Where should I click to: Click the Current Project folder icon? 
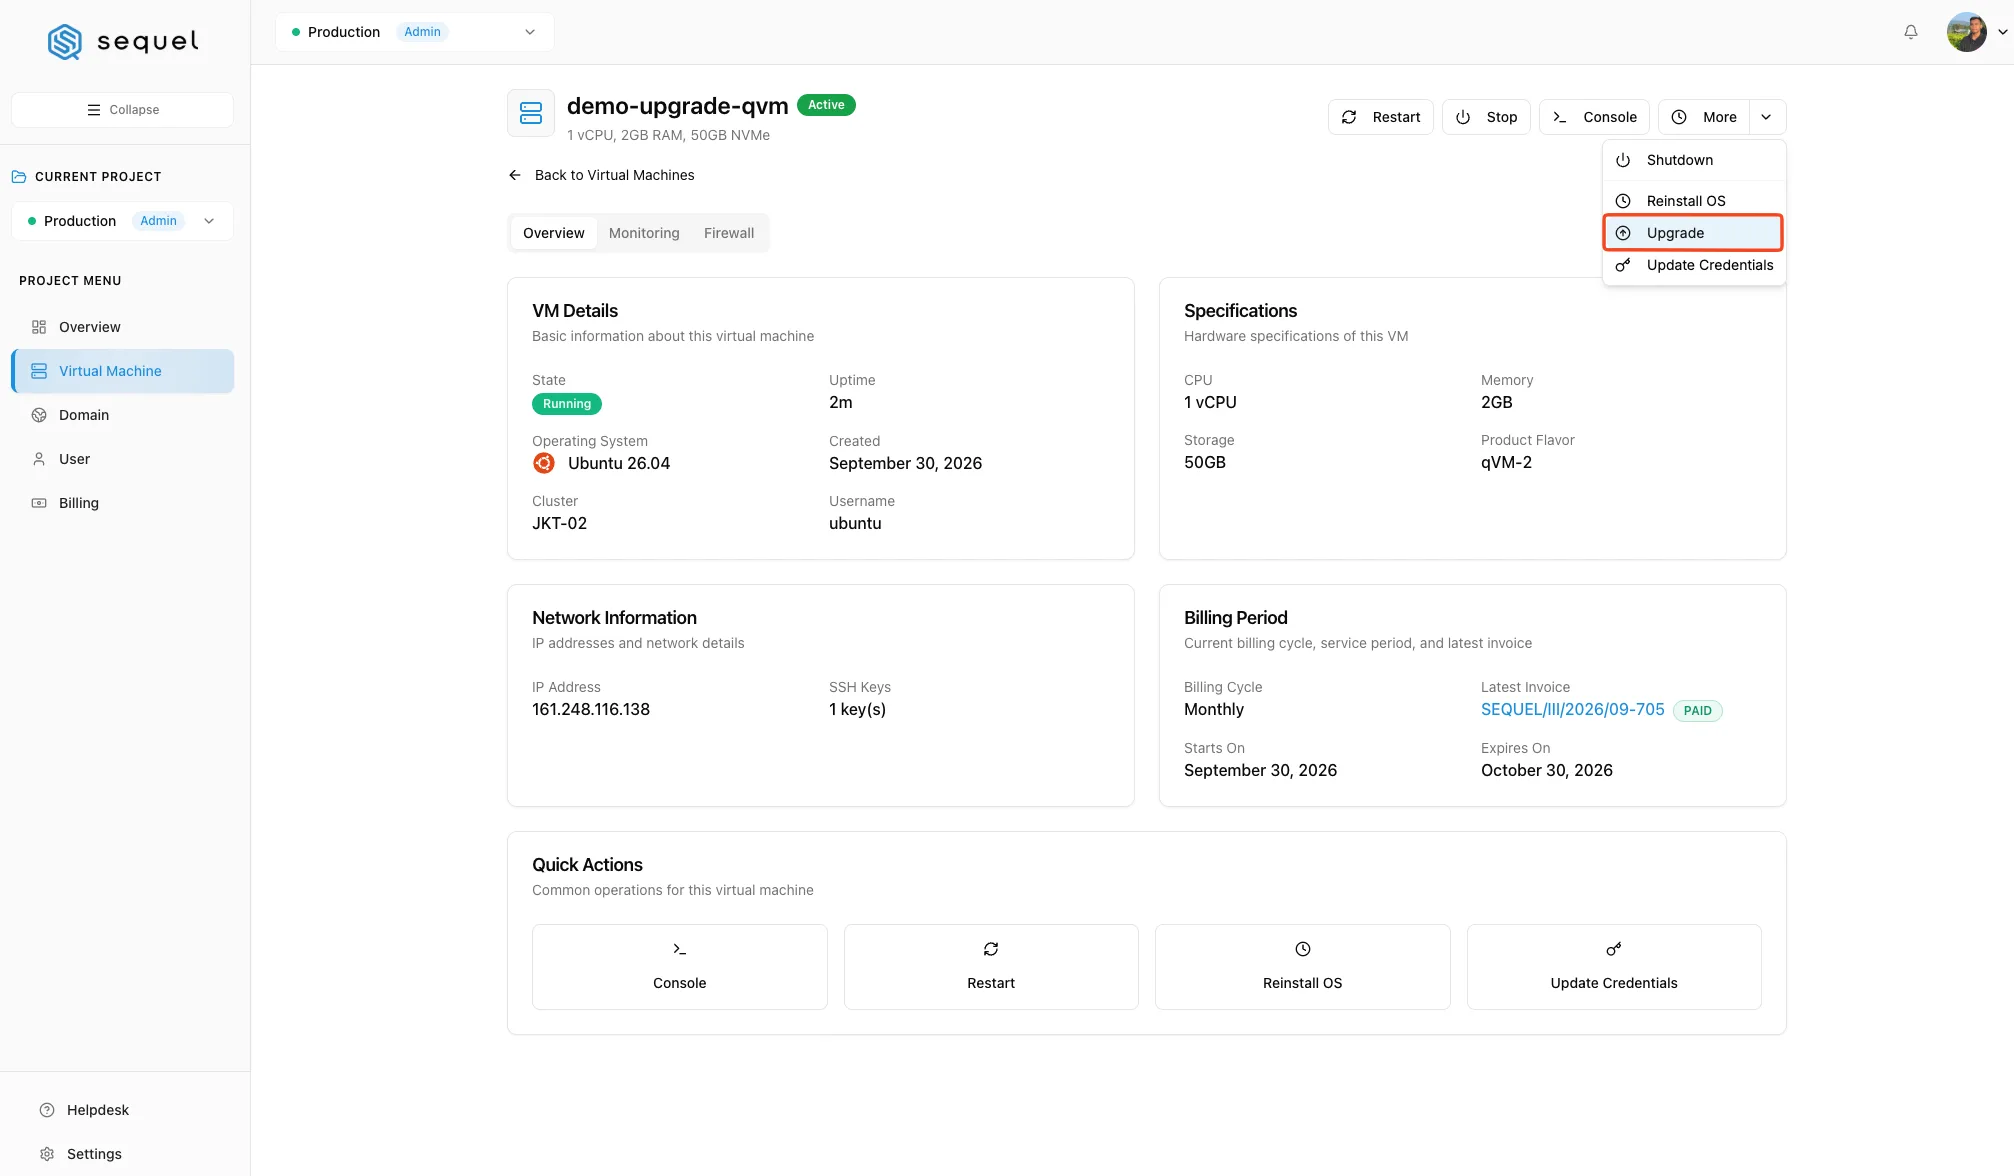[x=19, y=177]
